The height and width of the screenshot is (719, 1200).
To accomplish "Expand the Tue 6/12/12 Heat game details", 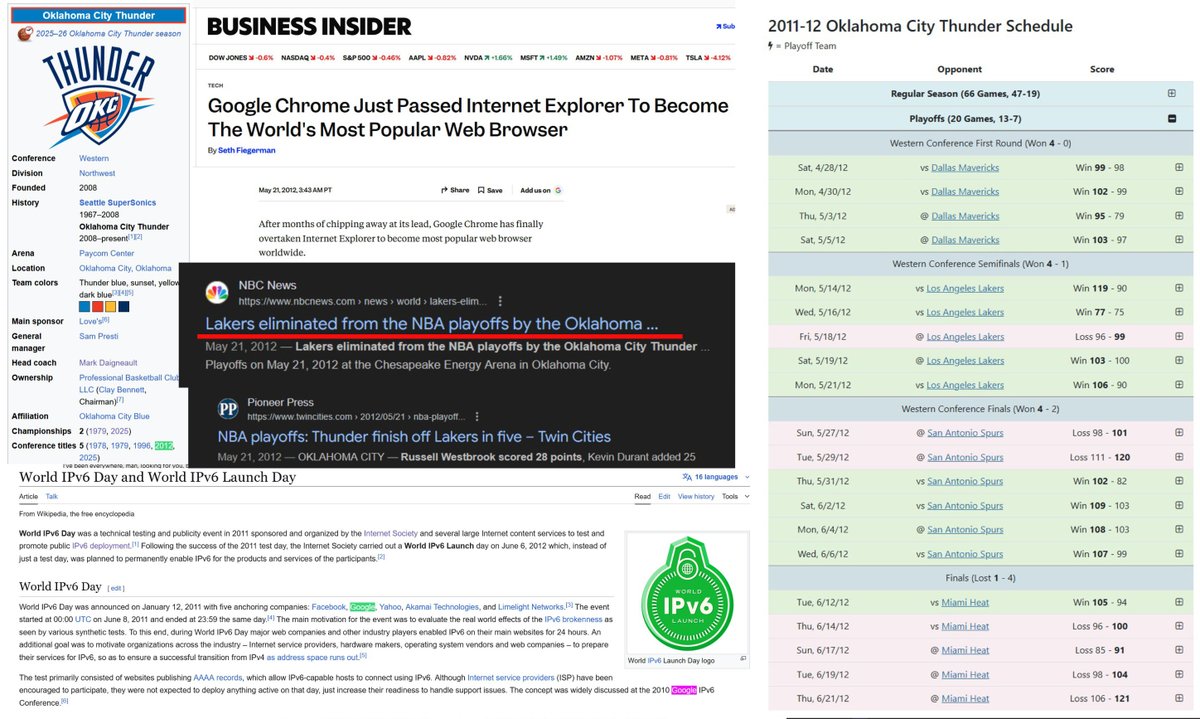I will pyautogui.click(x=1179, y=602).
